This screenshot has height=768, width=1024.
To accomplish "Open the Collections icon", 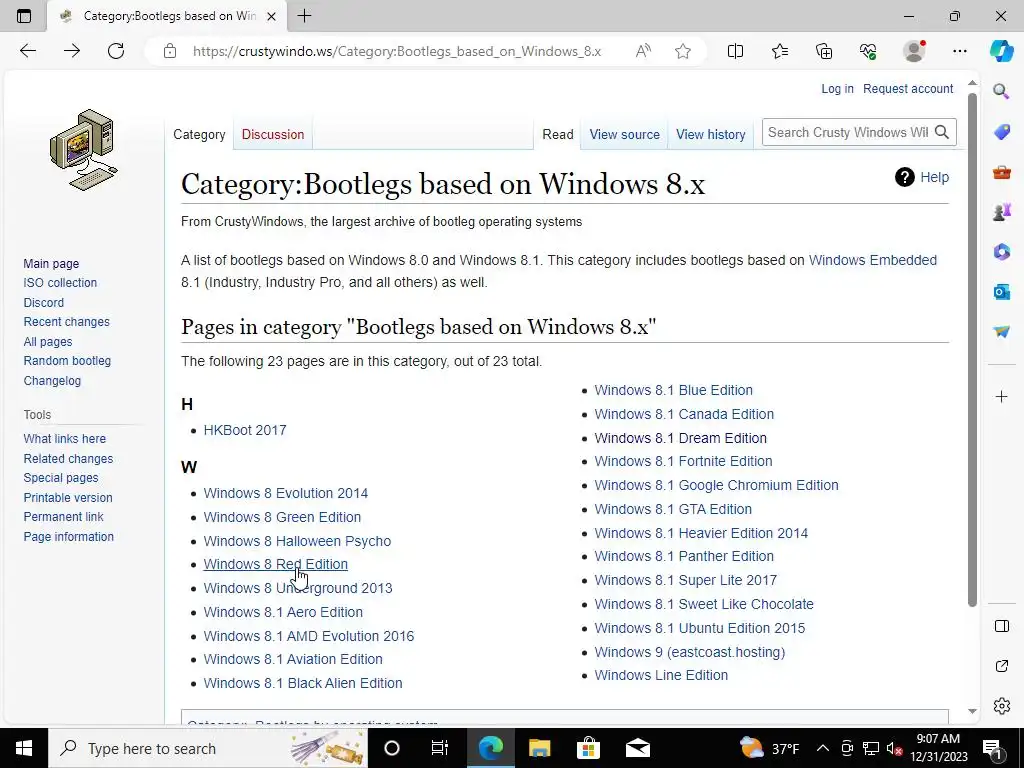I will (824, 51).
